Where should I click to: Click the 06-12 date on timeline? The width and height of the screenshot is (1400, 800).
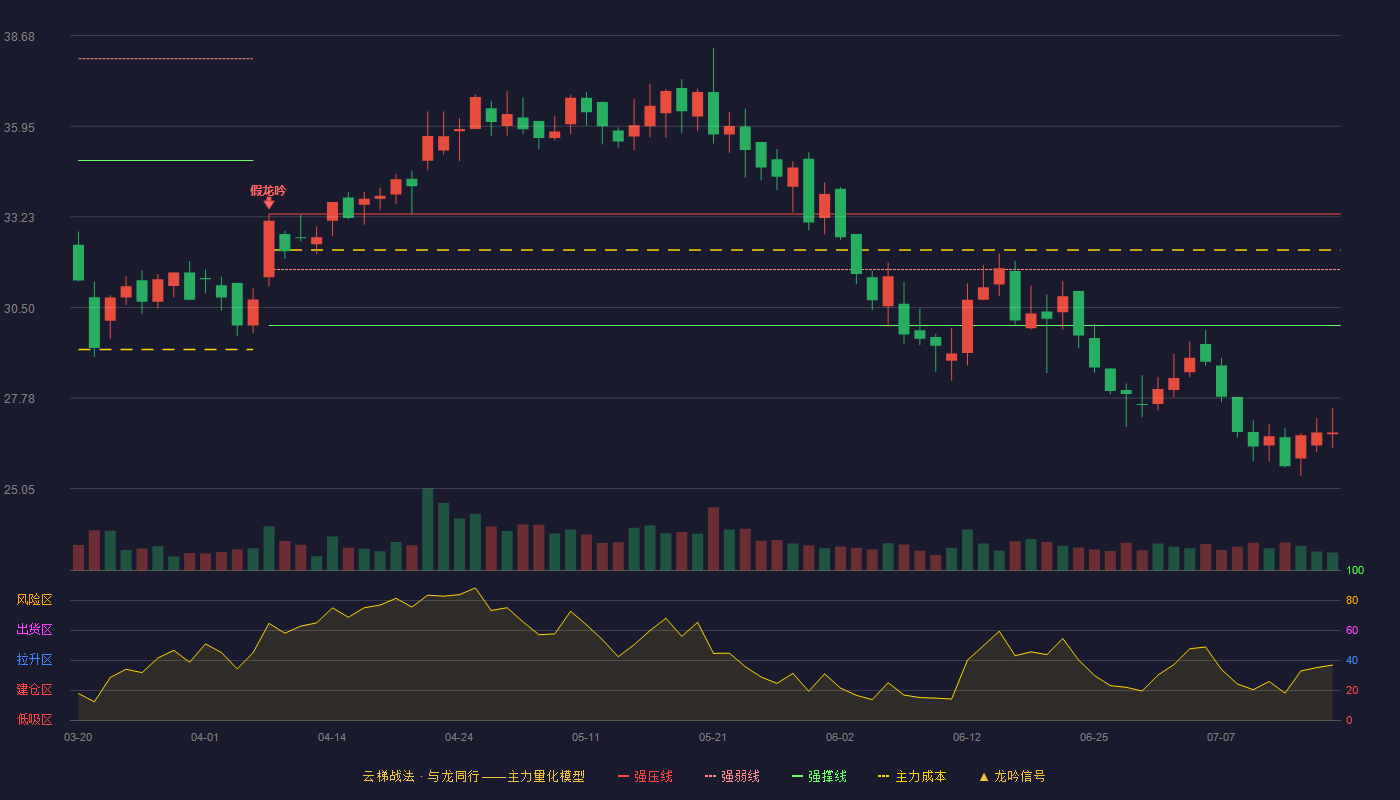[x=967, y=737]
